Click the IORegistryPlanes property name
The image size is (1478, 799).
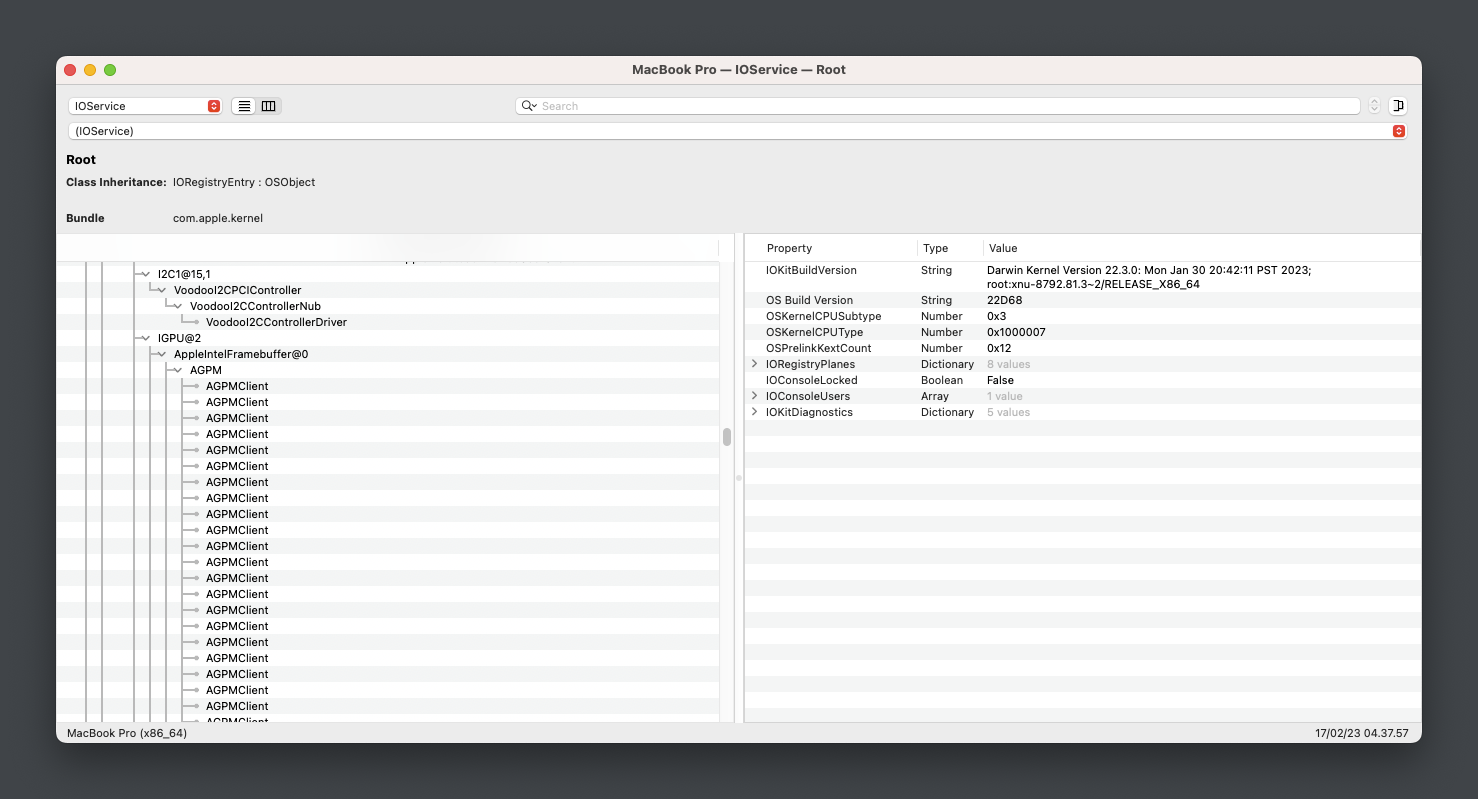click(810, 364)
